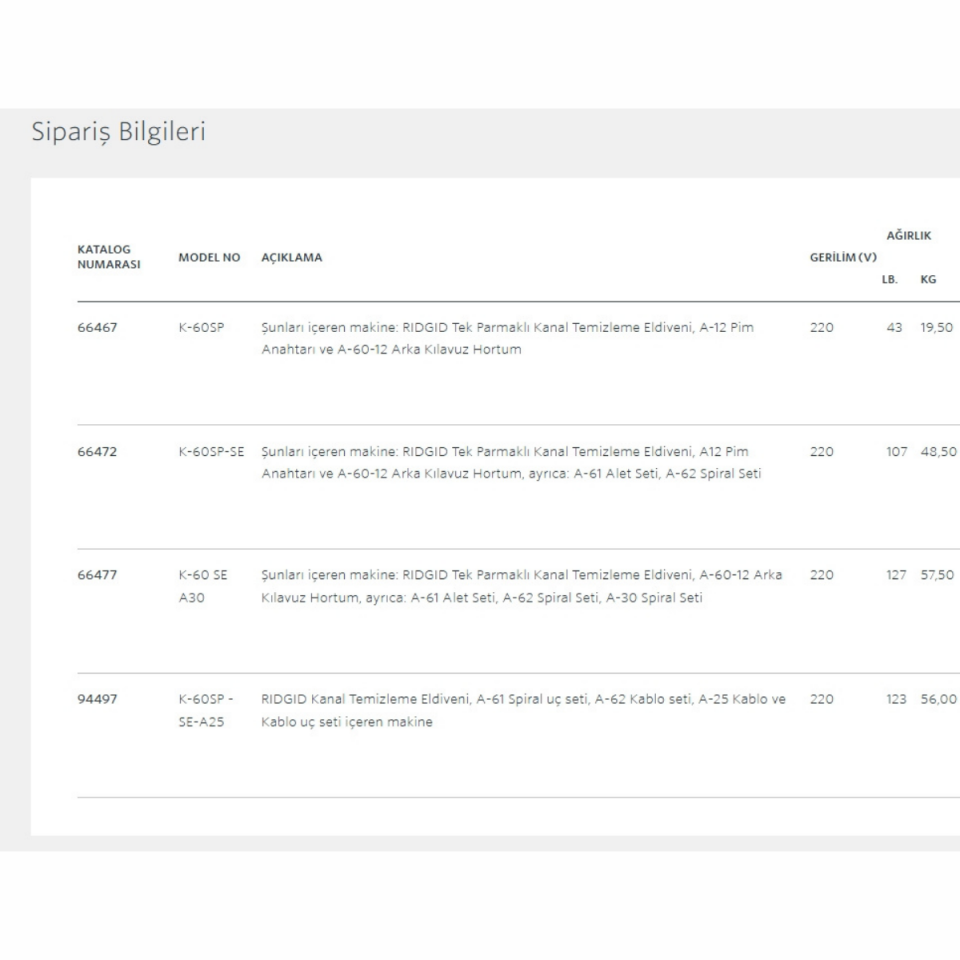Click the AĞIRLIK header label

point(909,236)
